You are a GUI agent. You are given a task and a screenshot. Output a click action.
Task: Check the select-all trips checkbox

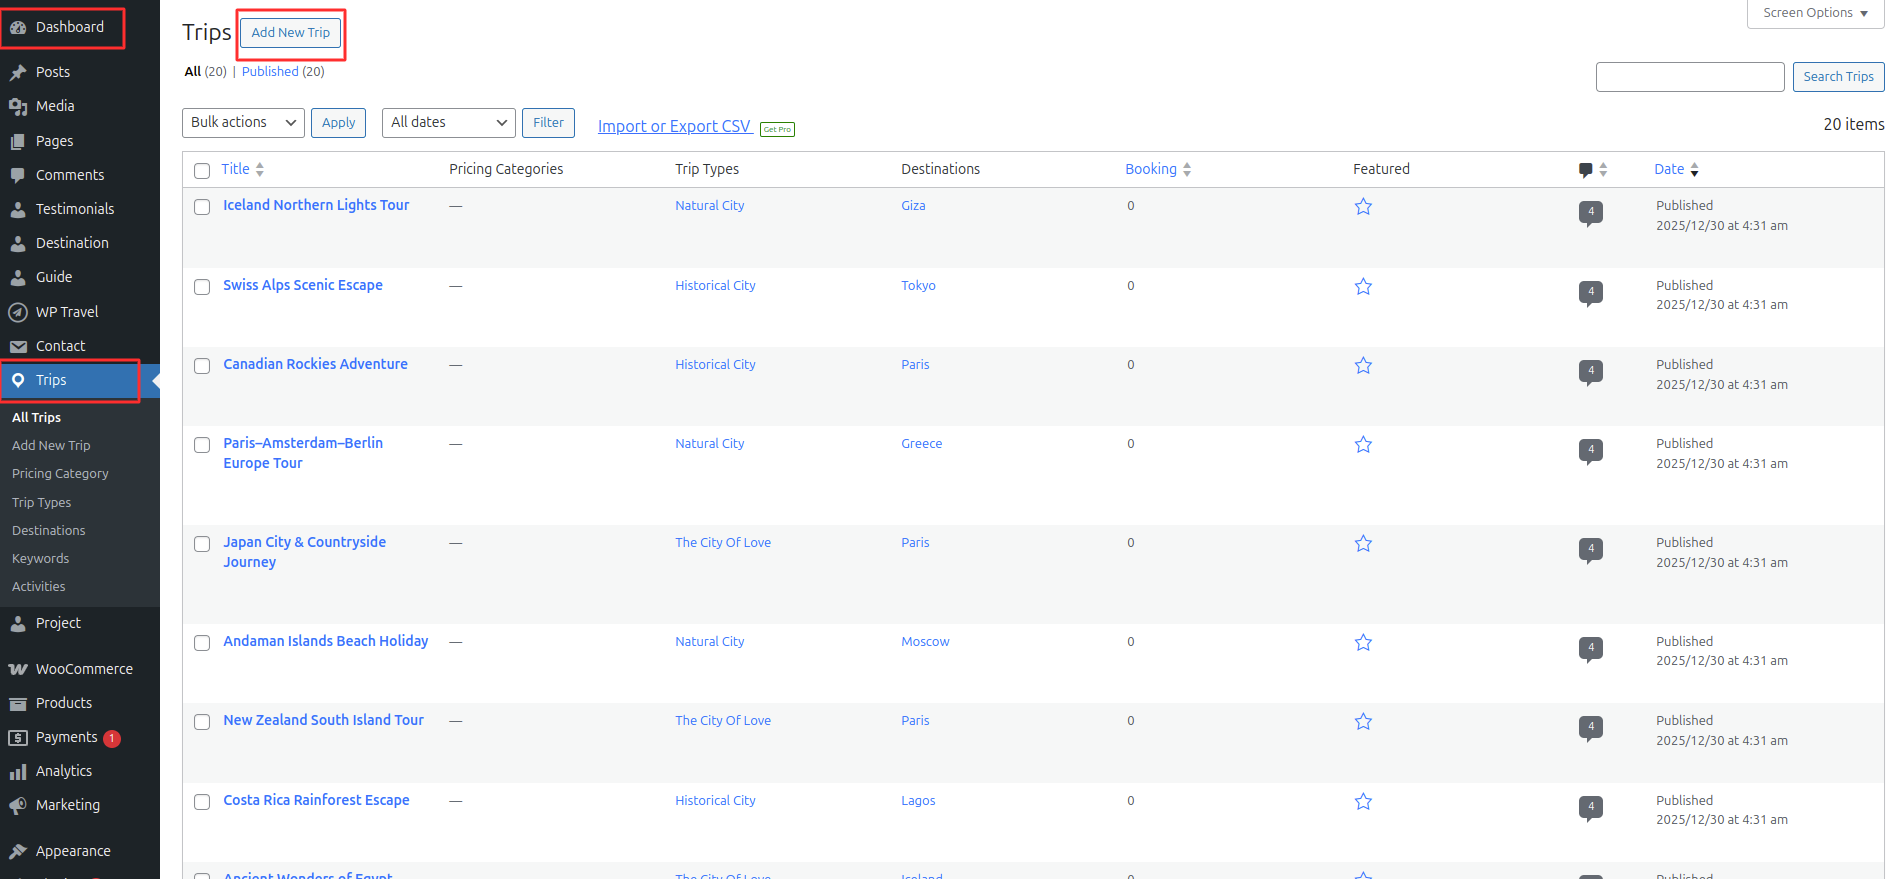(202, 171)
